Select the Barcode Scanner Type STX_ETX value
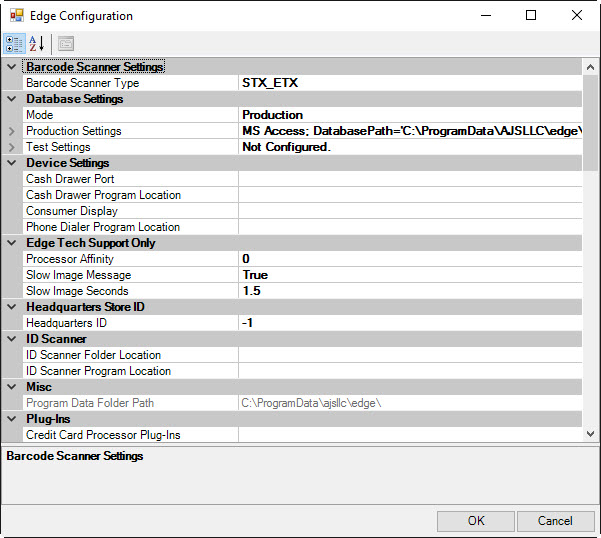Screen dimensions: 601x538 pyautogui.click(x=410, y=83)
